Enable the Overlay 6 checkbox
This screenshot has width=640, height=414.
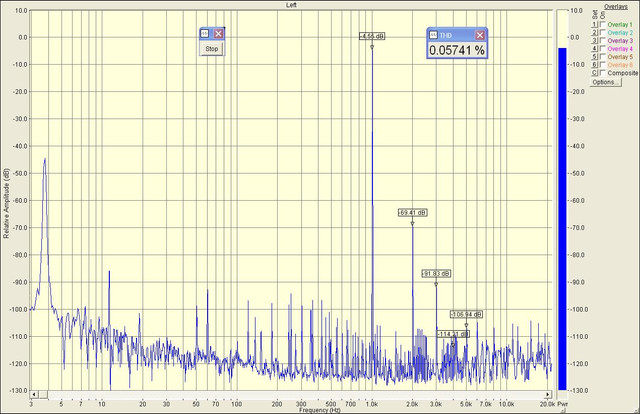tap(602, 65)
